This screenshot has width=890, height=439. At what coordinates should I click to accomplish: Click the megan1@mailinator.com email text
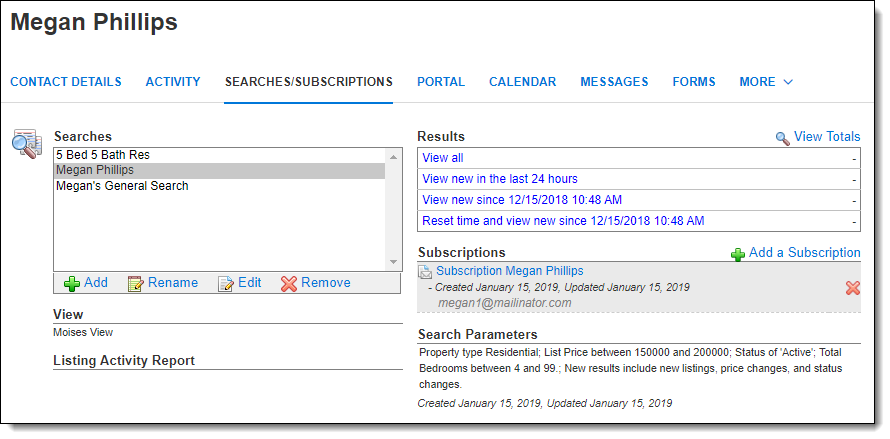click(x=505, y=303)
